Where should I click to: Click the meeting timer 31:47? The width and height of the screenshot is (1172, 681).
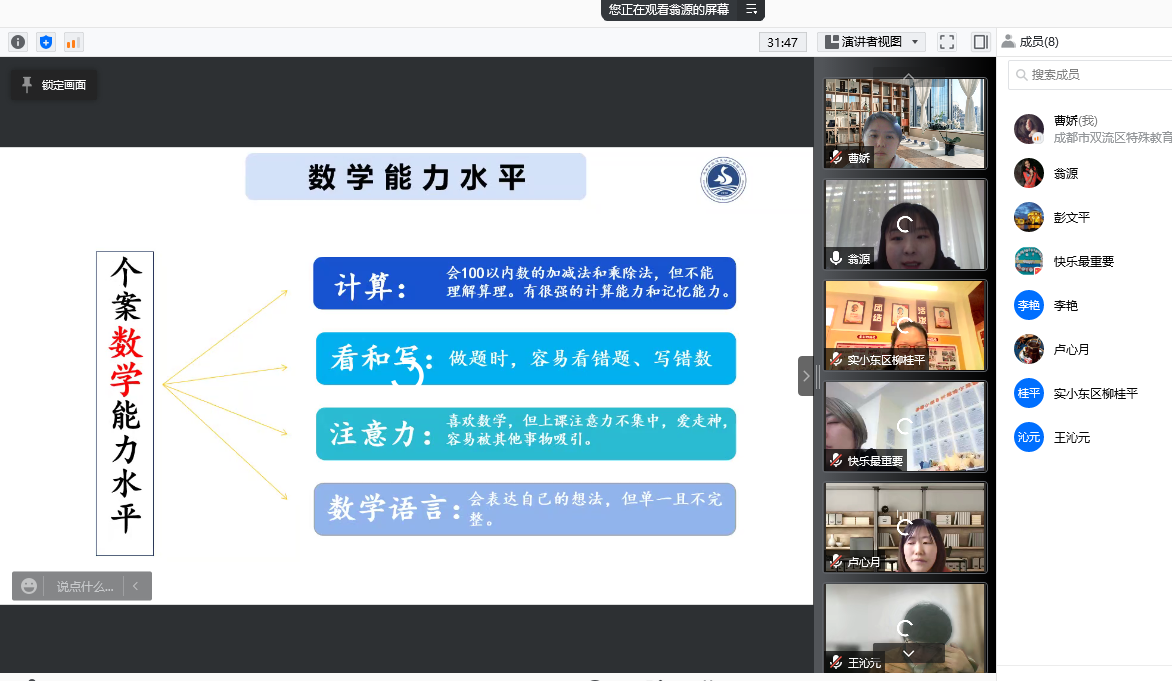tap(782, 42)
